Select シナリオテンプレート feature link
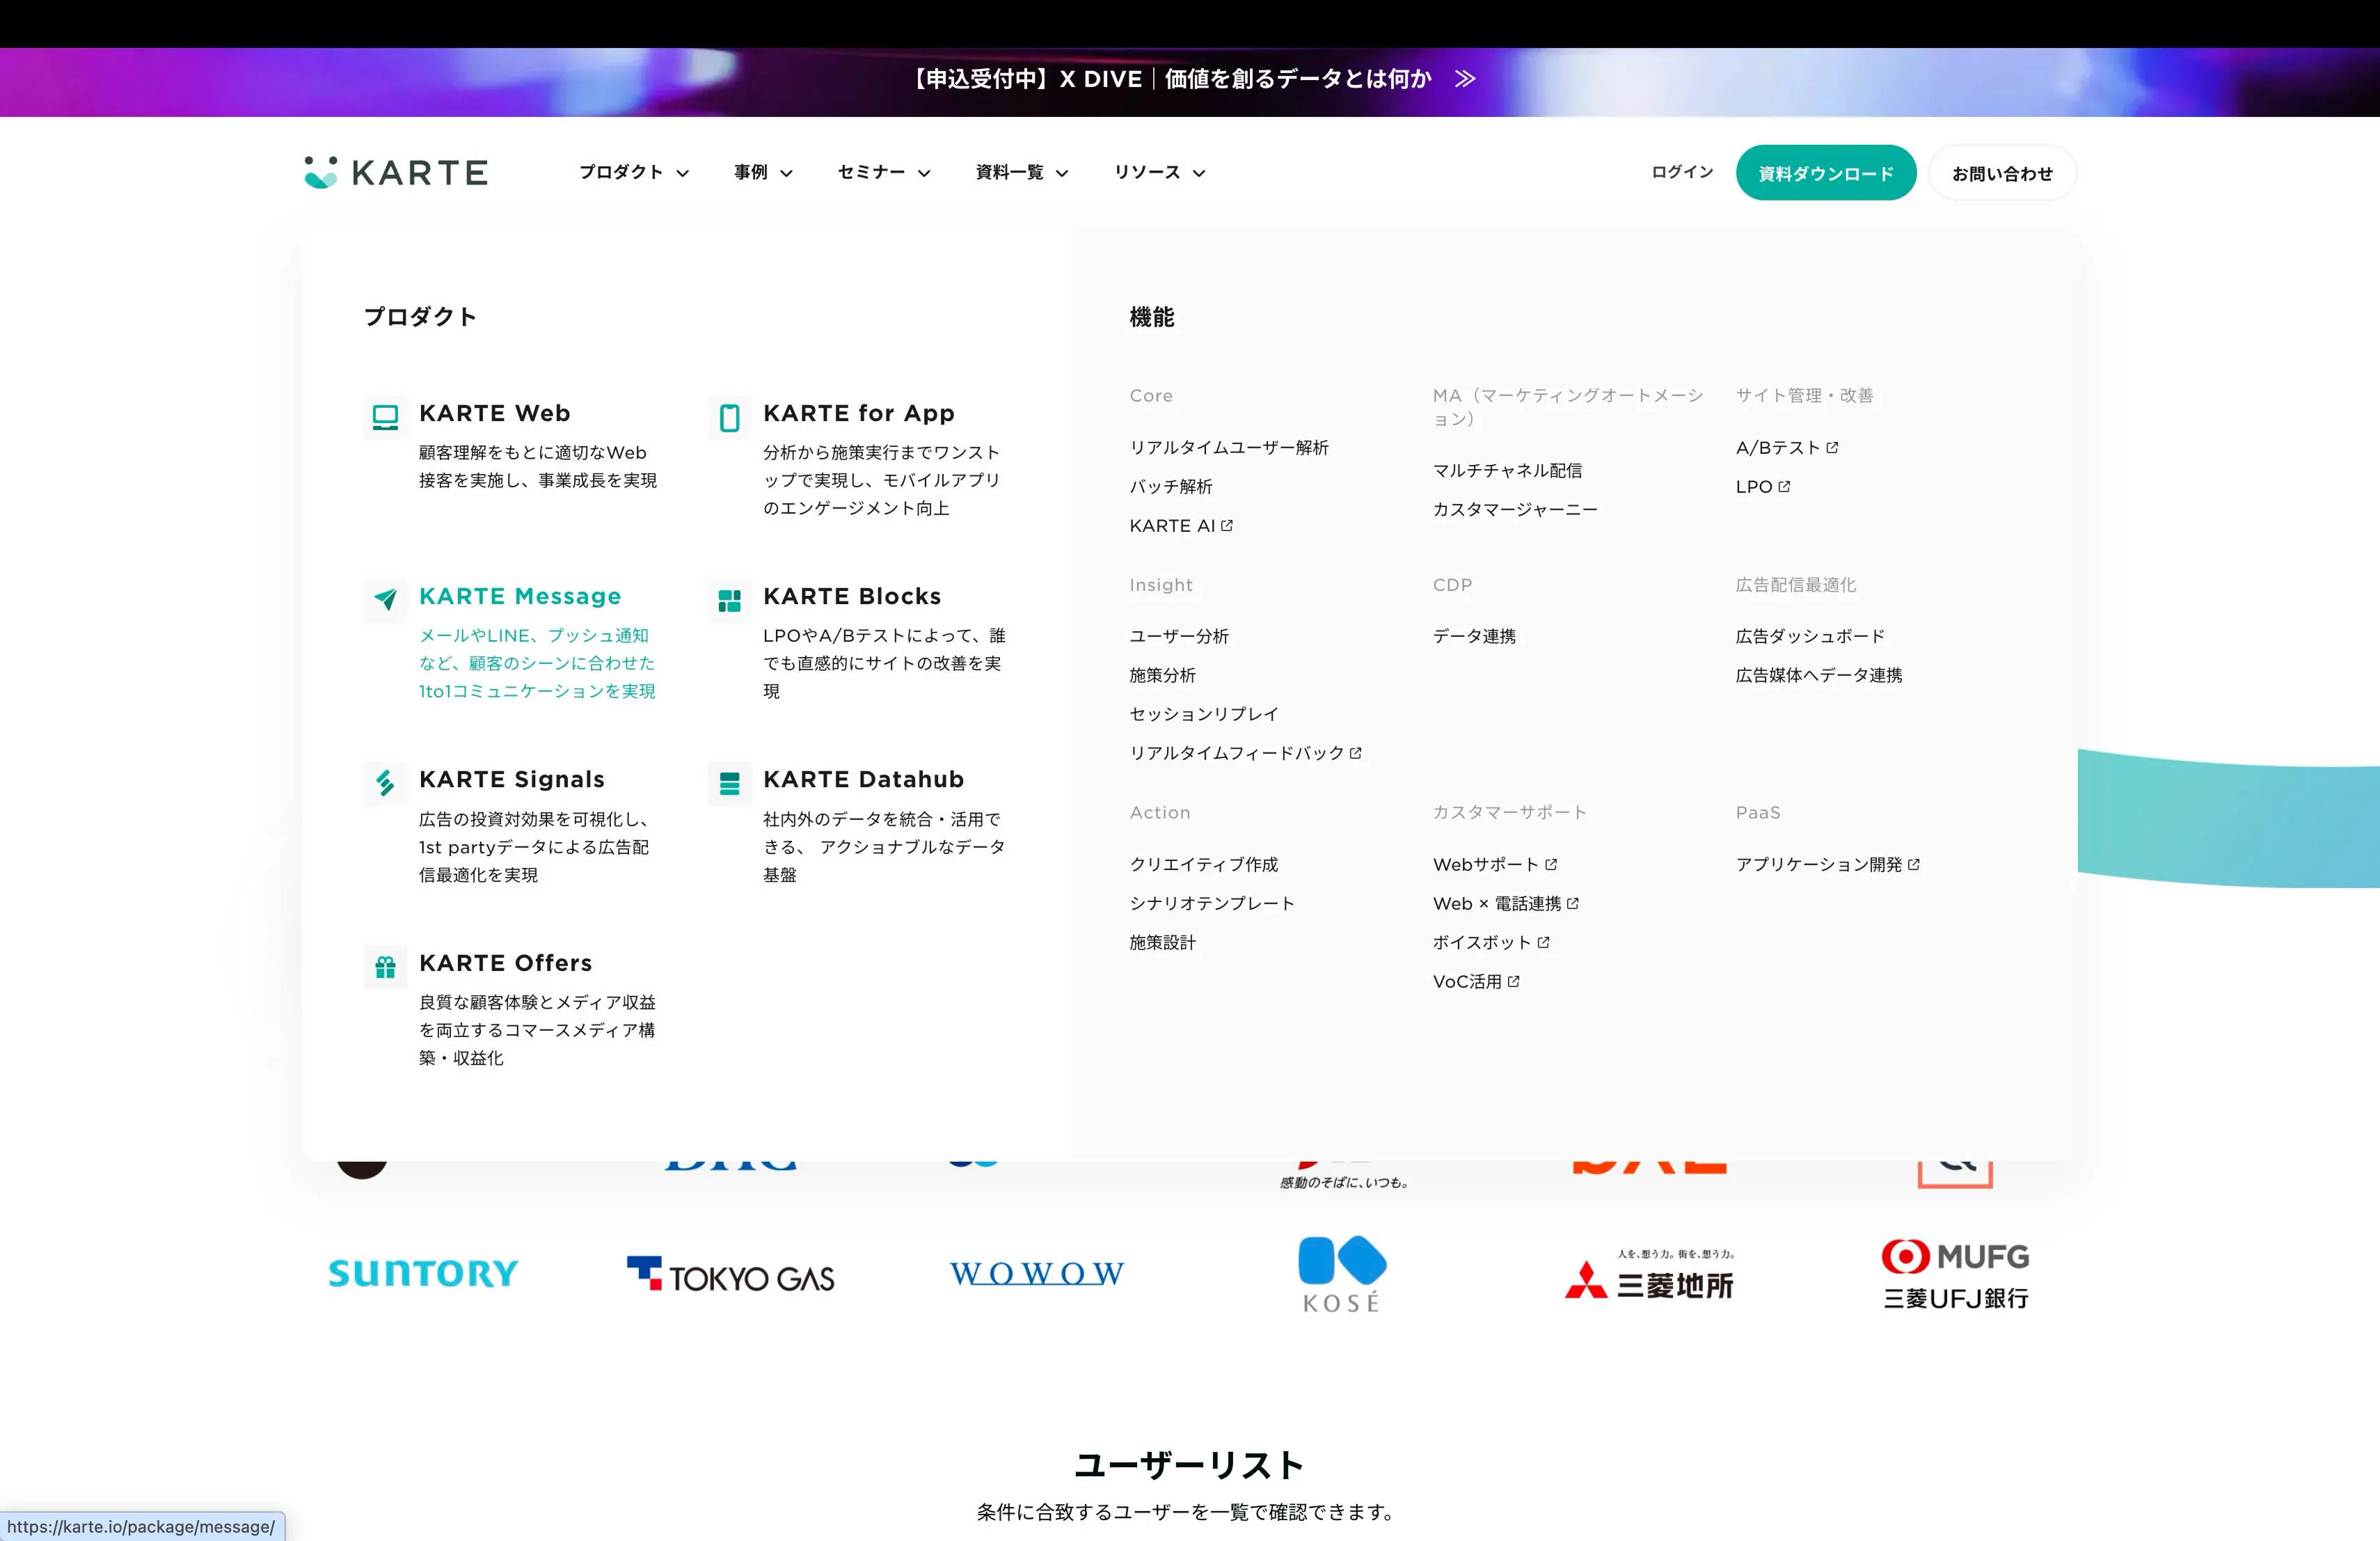Viewport: 2380px width, 1541px height. pyautogui.click(x=1212, y=903)
